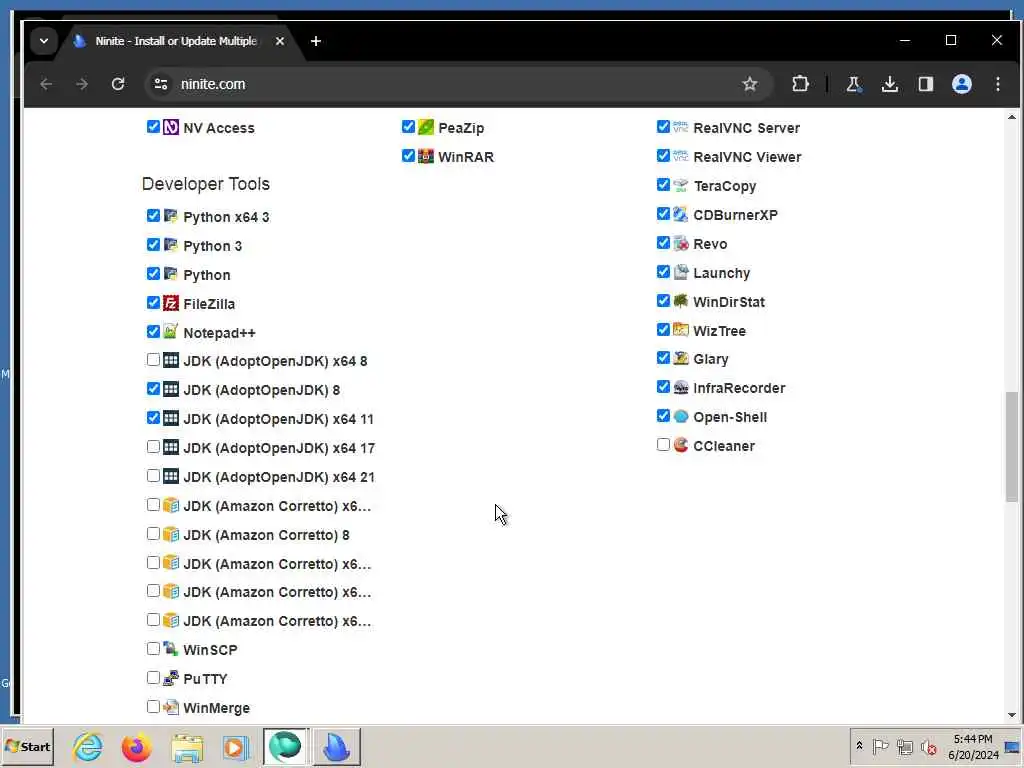Click the taskbar clock showing 5:44 PM
Screen dimensions: 1024x768
click(973, 746)
